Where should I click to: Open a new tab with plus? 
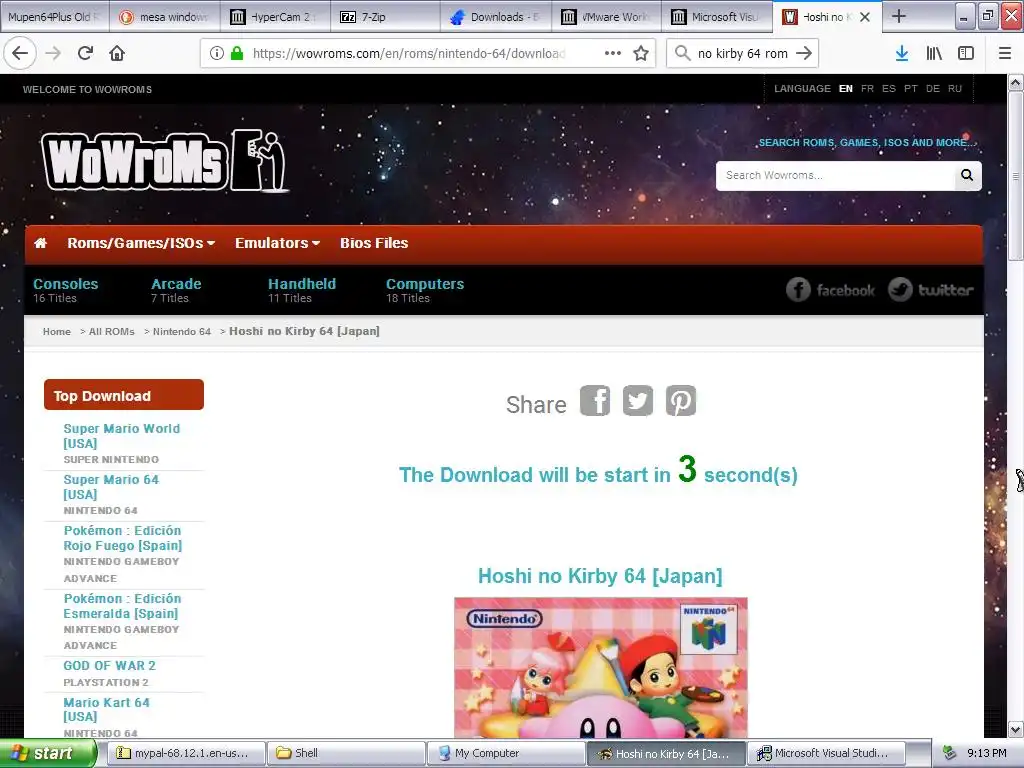point(899,16)
